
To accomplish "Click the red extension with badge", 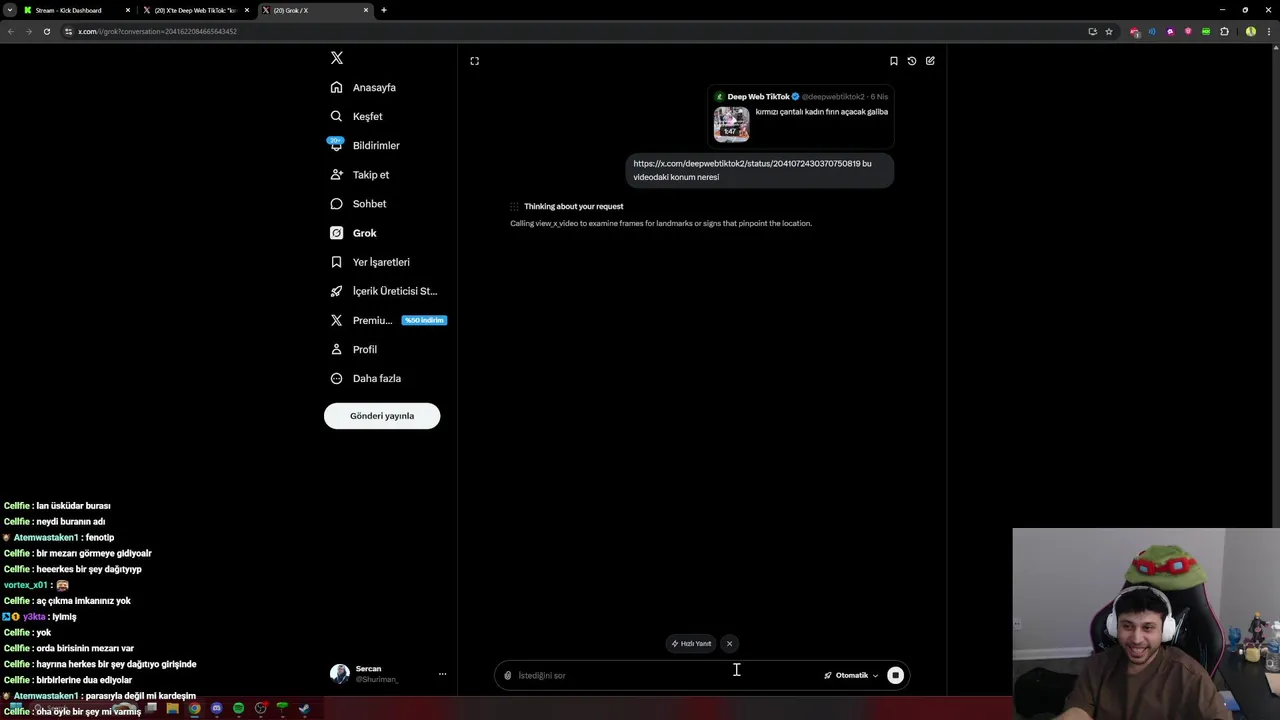I will pos(1134,32).
